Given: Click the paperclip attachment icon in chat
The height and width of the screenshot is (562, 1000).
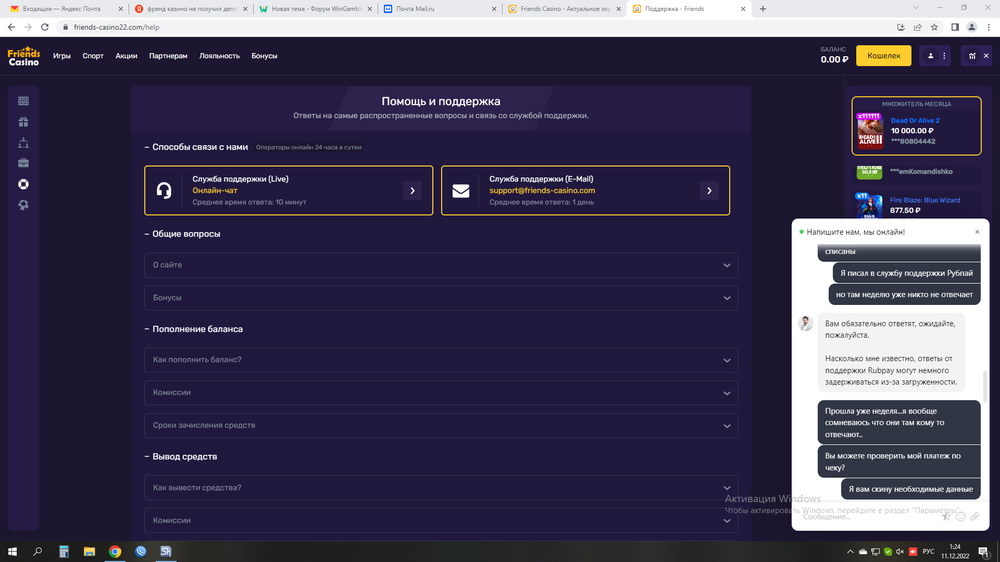Looking at the screenshot, I should (x=975, y=516).
